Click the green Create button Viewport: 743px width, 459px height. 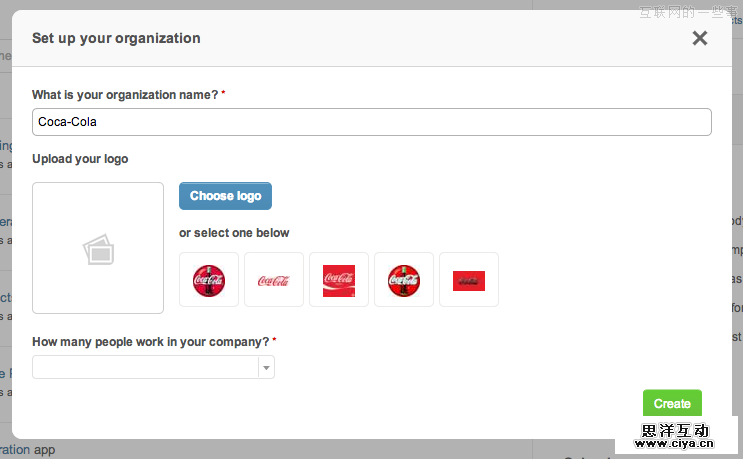point(672,404)
